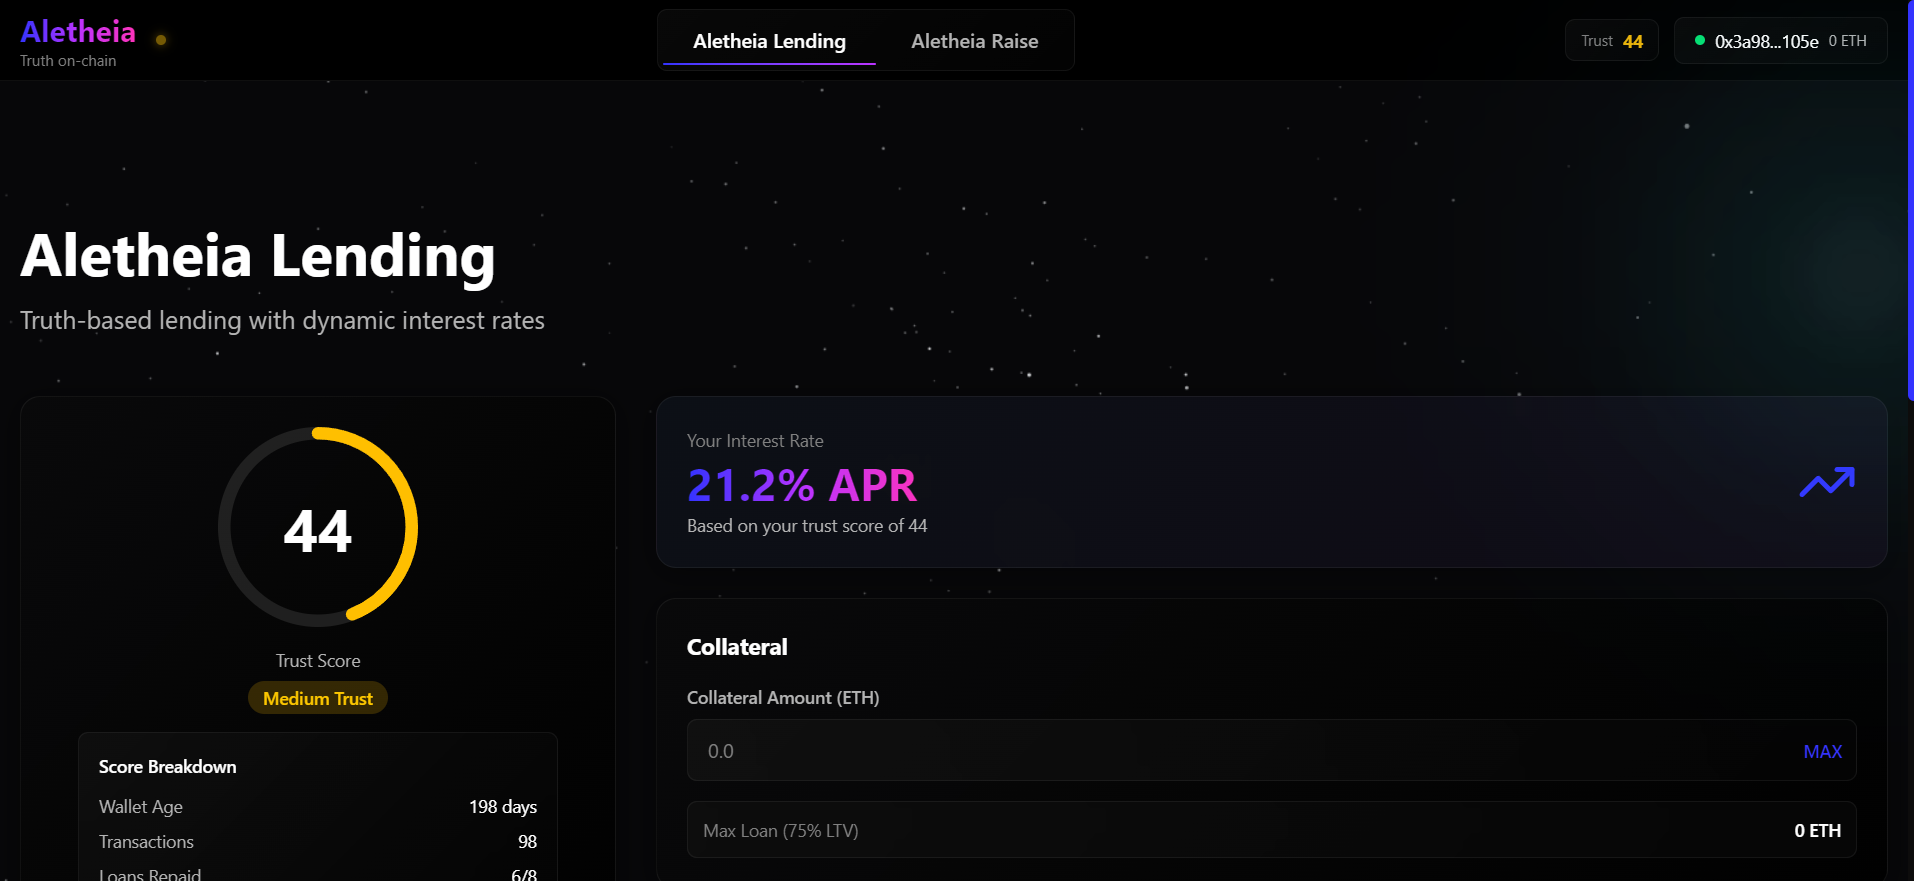This screenshot has width=1914, height=881.
Task: Select the Aletheia Lending tab
Action: 769,41
